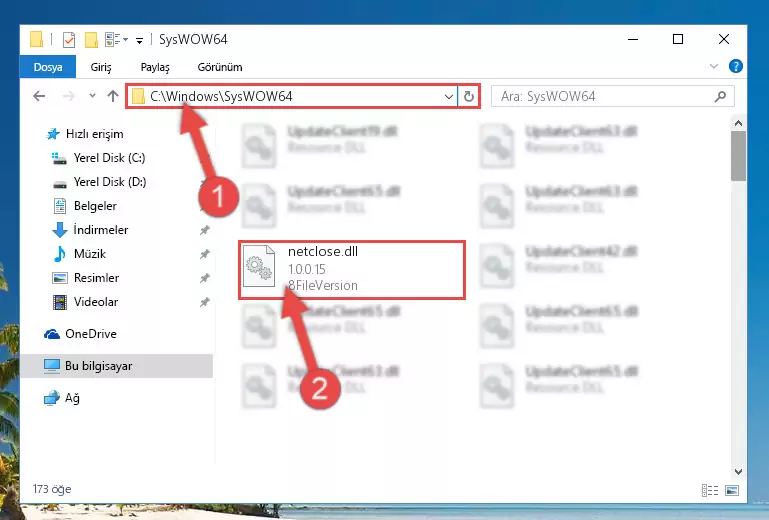Select Hızlı erişim in navigation pane

(94, 134)
